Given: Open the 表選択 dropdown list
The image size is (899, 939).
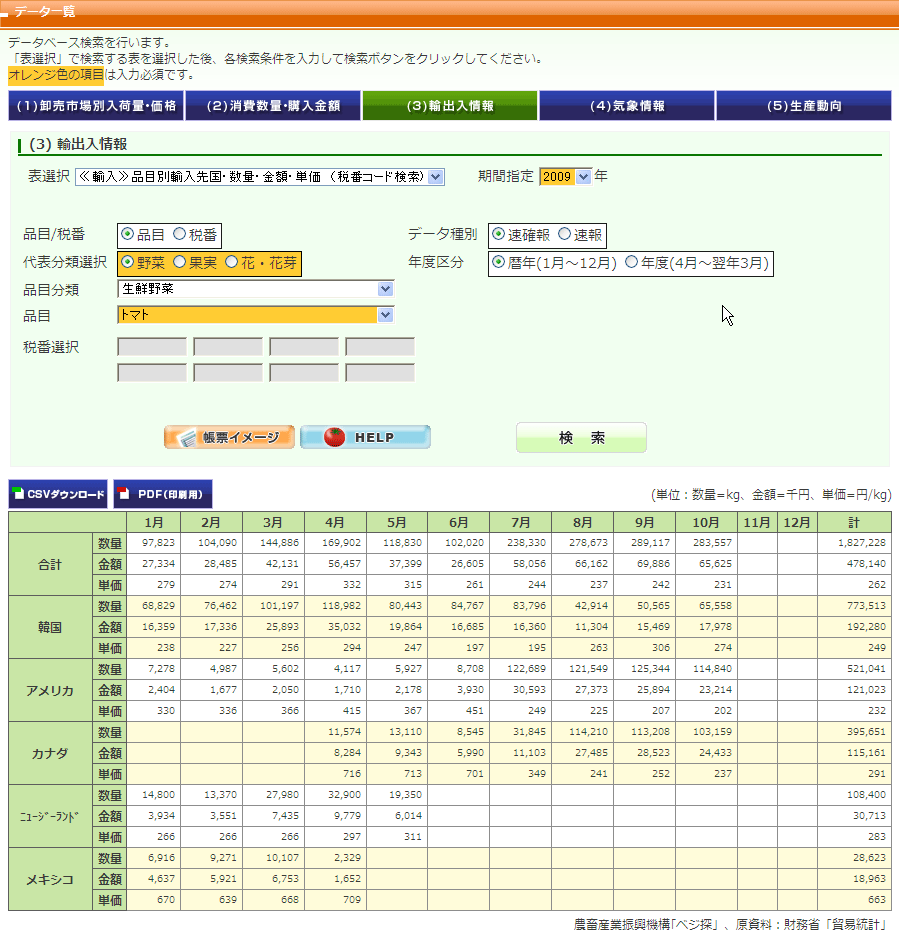Looking at the screenshot, I should pos(435,177).
